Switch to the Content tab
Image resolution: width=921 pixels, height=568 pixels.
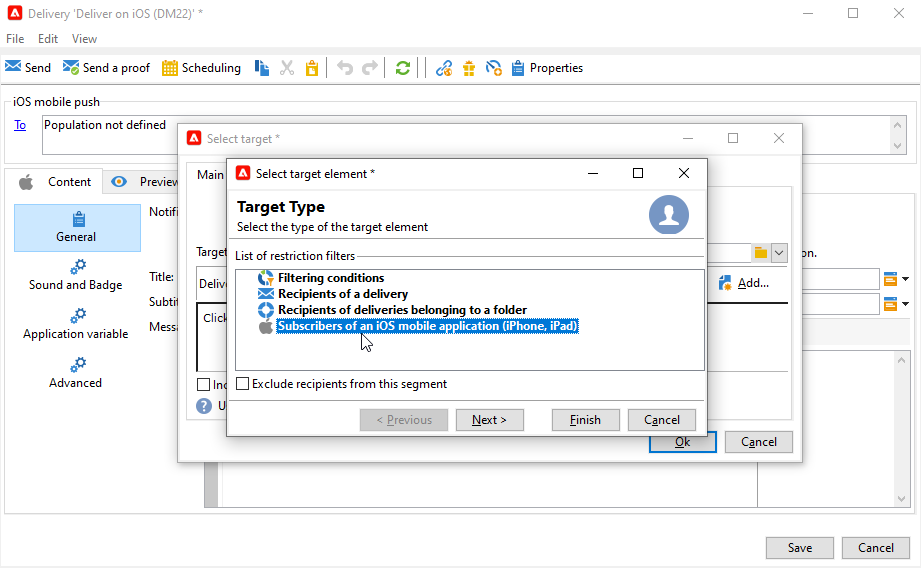(55, 182)
